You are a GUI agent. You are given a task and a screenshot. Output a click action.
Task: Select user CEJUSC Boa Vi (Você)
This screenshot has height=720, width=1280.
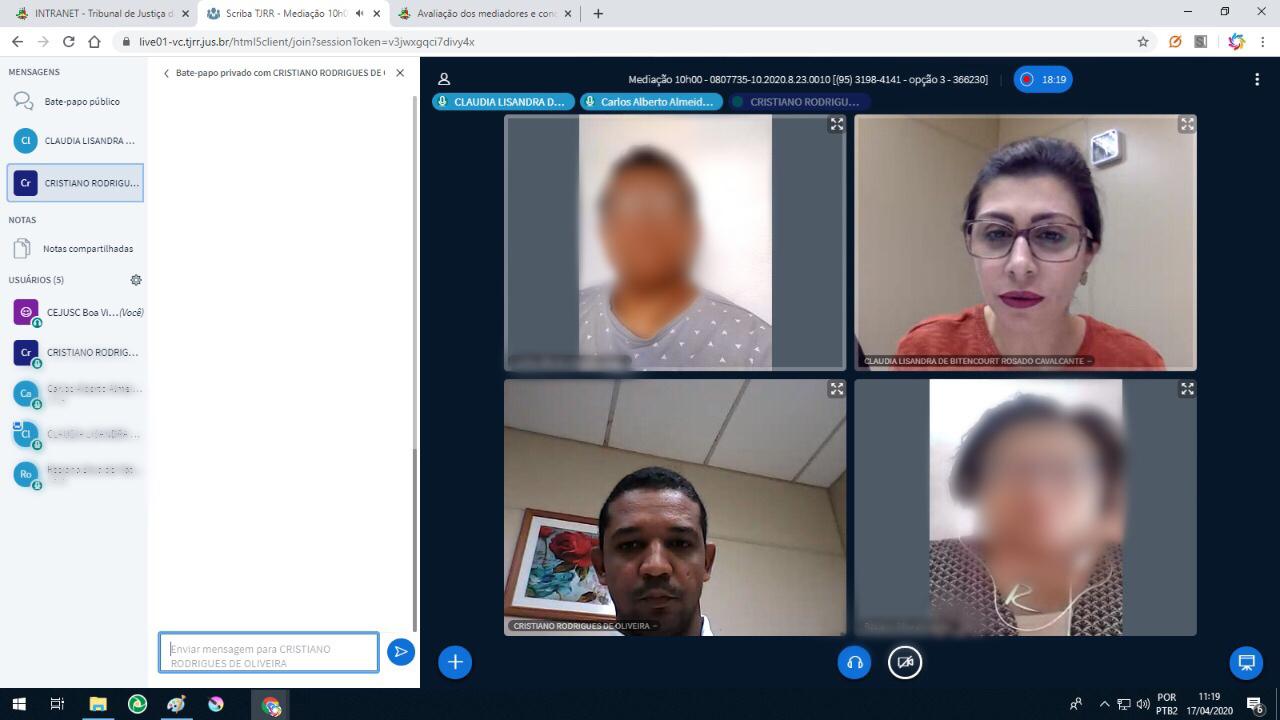pos(78,313)
